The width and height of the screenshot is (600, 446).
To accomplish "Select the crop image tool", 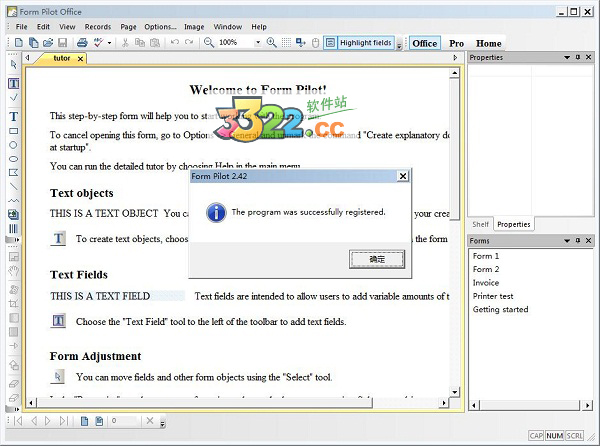I will coord(13,304).
